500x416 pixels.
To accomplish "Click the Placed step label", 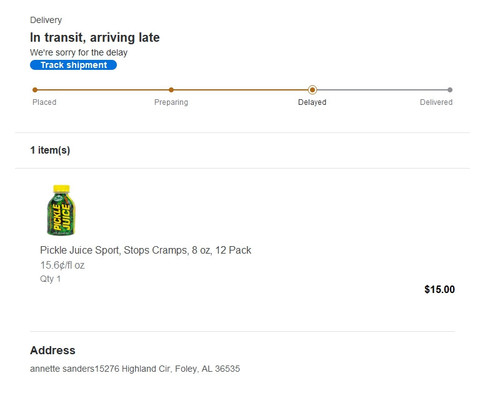I will click(x=44, y=102).
